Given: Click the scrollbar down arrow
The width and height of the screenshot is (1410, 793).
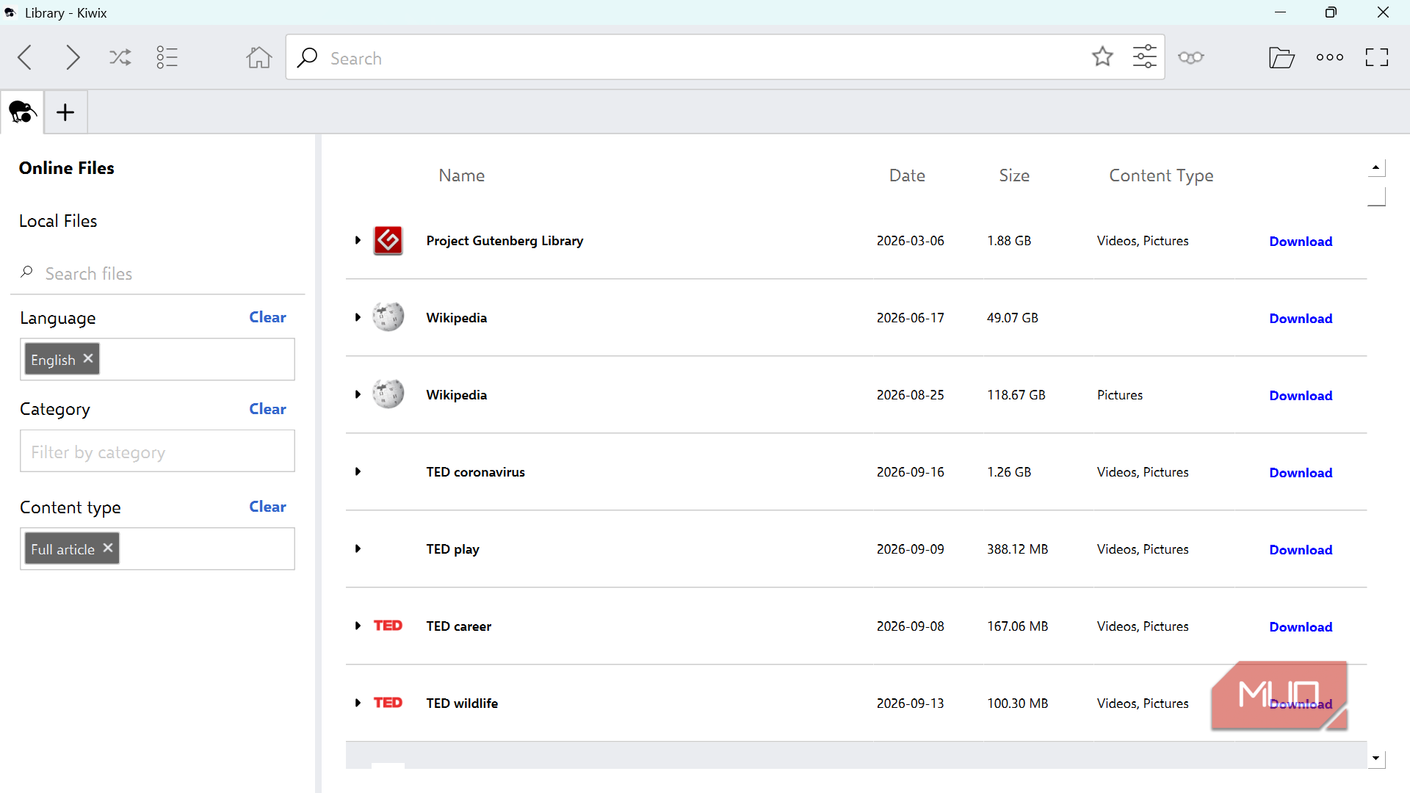Looking at the screenshot, I should 1376,759.
